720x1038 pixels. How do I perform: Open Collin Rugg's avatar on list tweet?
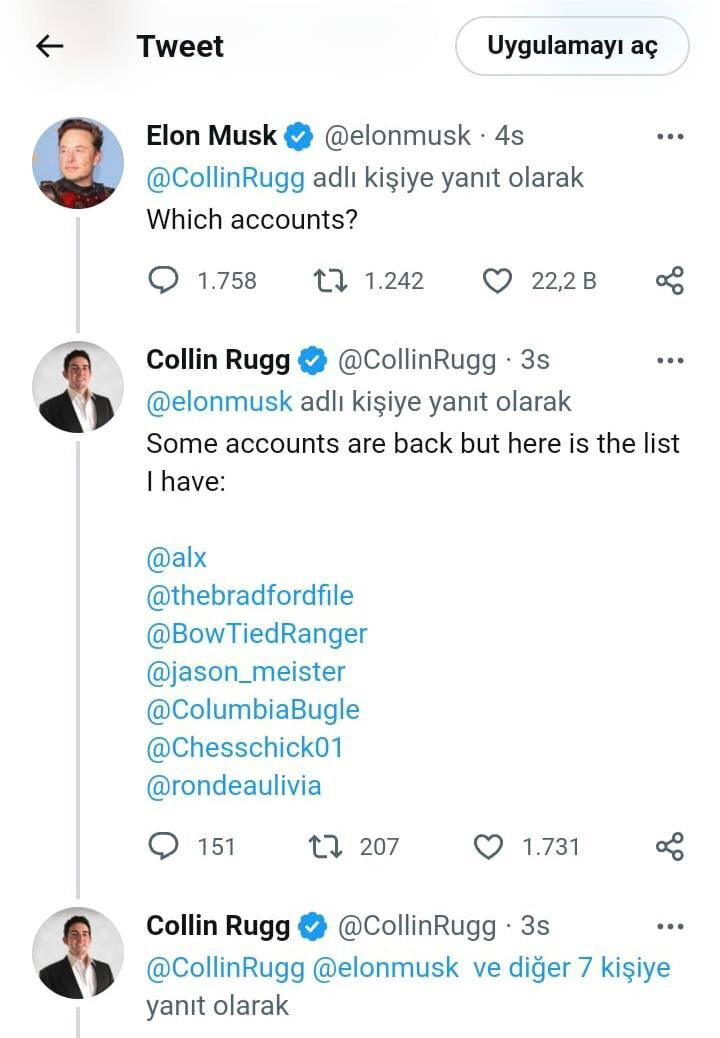click(x=78, y=387)
